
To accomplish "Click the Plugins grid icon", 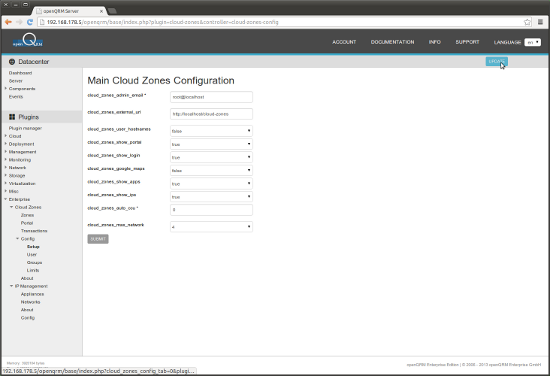I will tap(12, 117).
